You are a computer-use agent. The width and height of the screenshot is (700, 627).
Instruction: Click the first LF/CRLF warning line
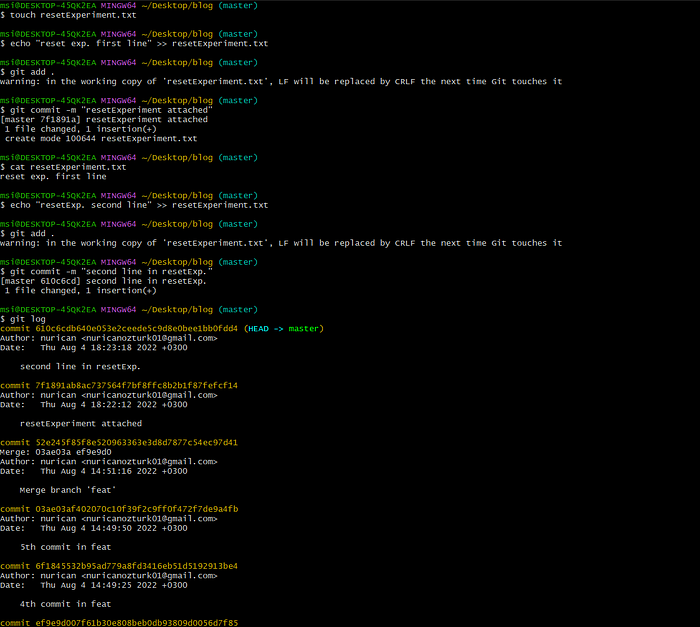281,81
